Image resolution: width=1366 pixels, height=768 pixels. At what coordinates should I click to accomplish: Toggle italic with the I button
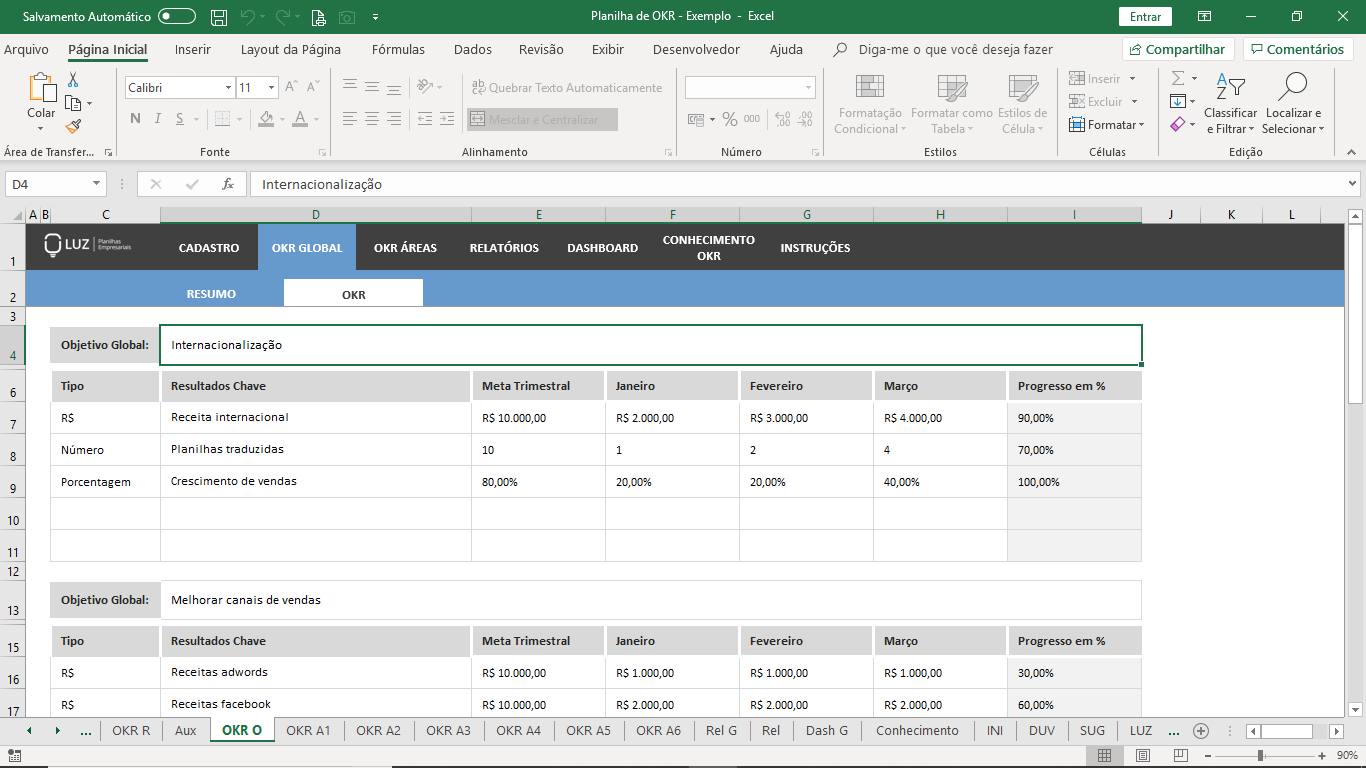click(158, 119)
